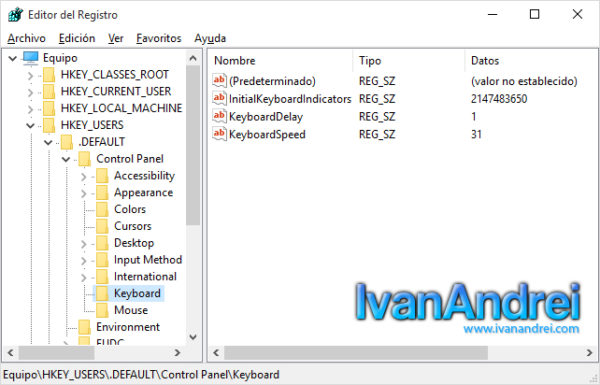This screenshot has height=385, width=600.
Task: Collapse the Equipo root node
Action: [13, 58]
